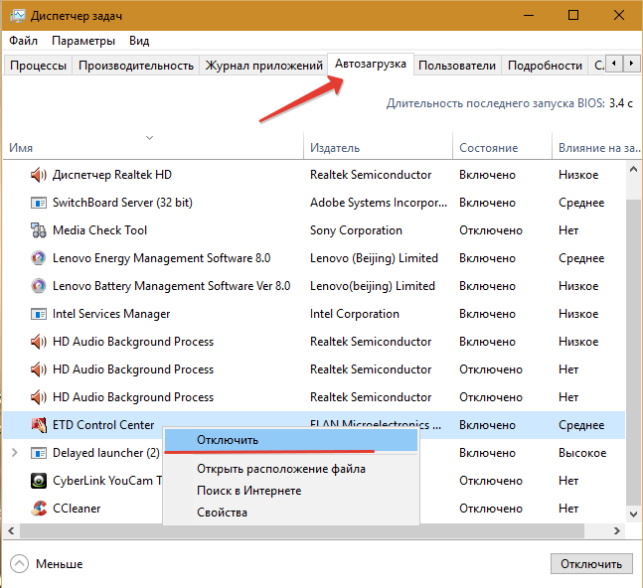
Task: Click the SwitchBoard Server row icon
Action: tap(39, 203)
